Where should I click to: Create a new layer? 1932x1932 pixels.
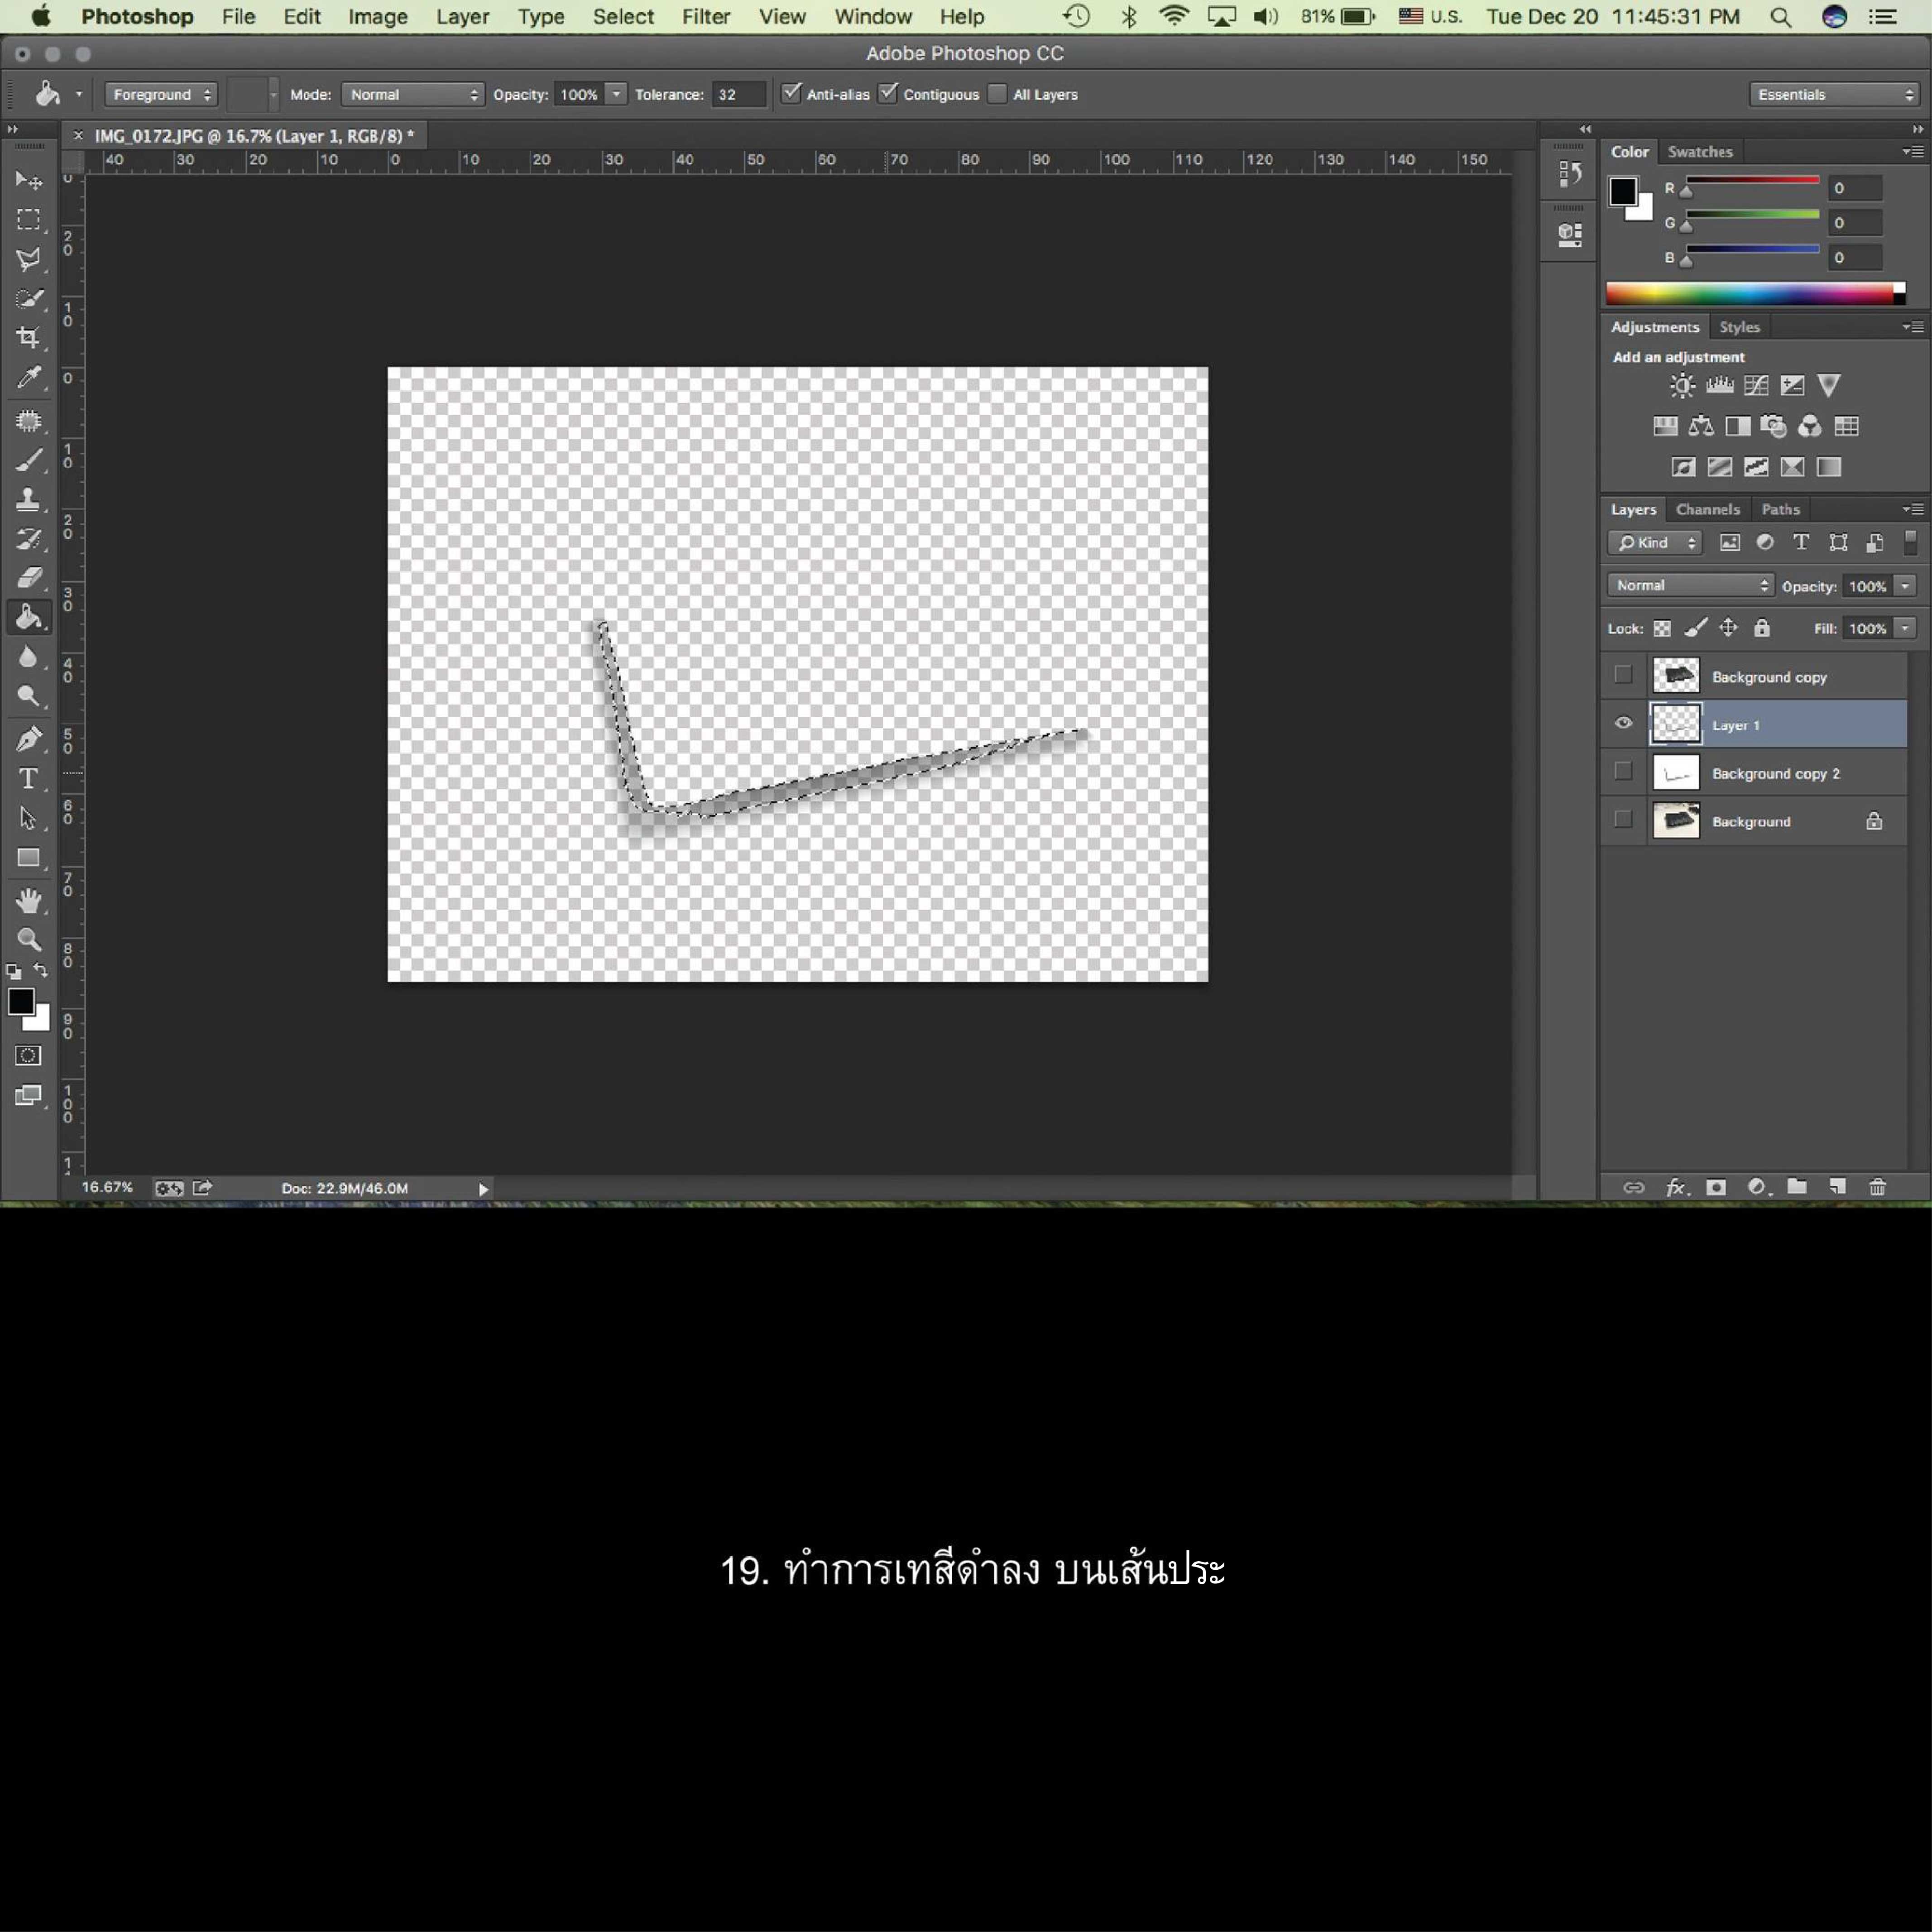point(1837,1187)
